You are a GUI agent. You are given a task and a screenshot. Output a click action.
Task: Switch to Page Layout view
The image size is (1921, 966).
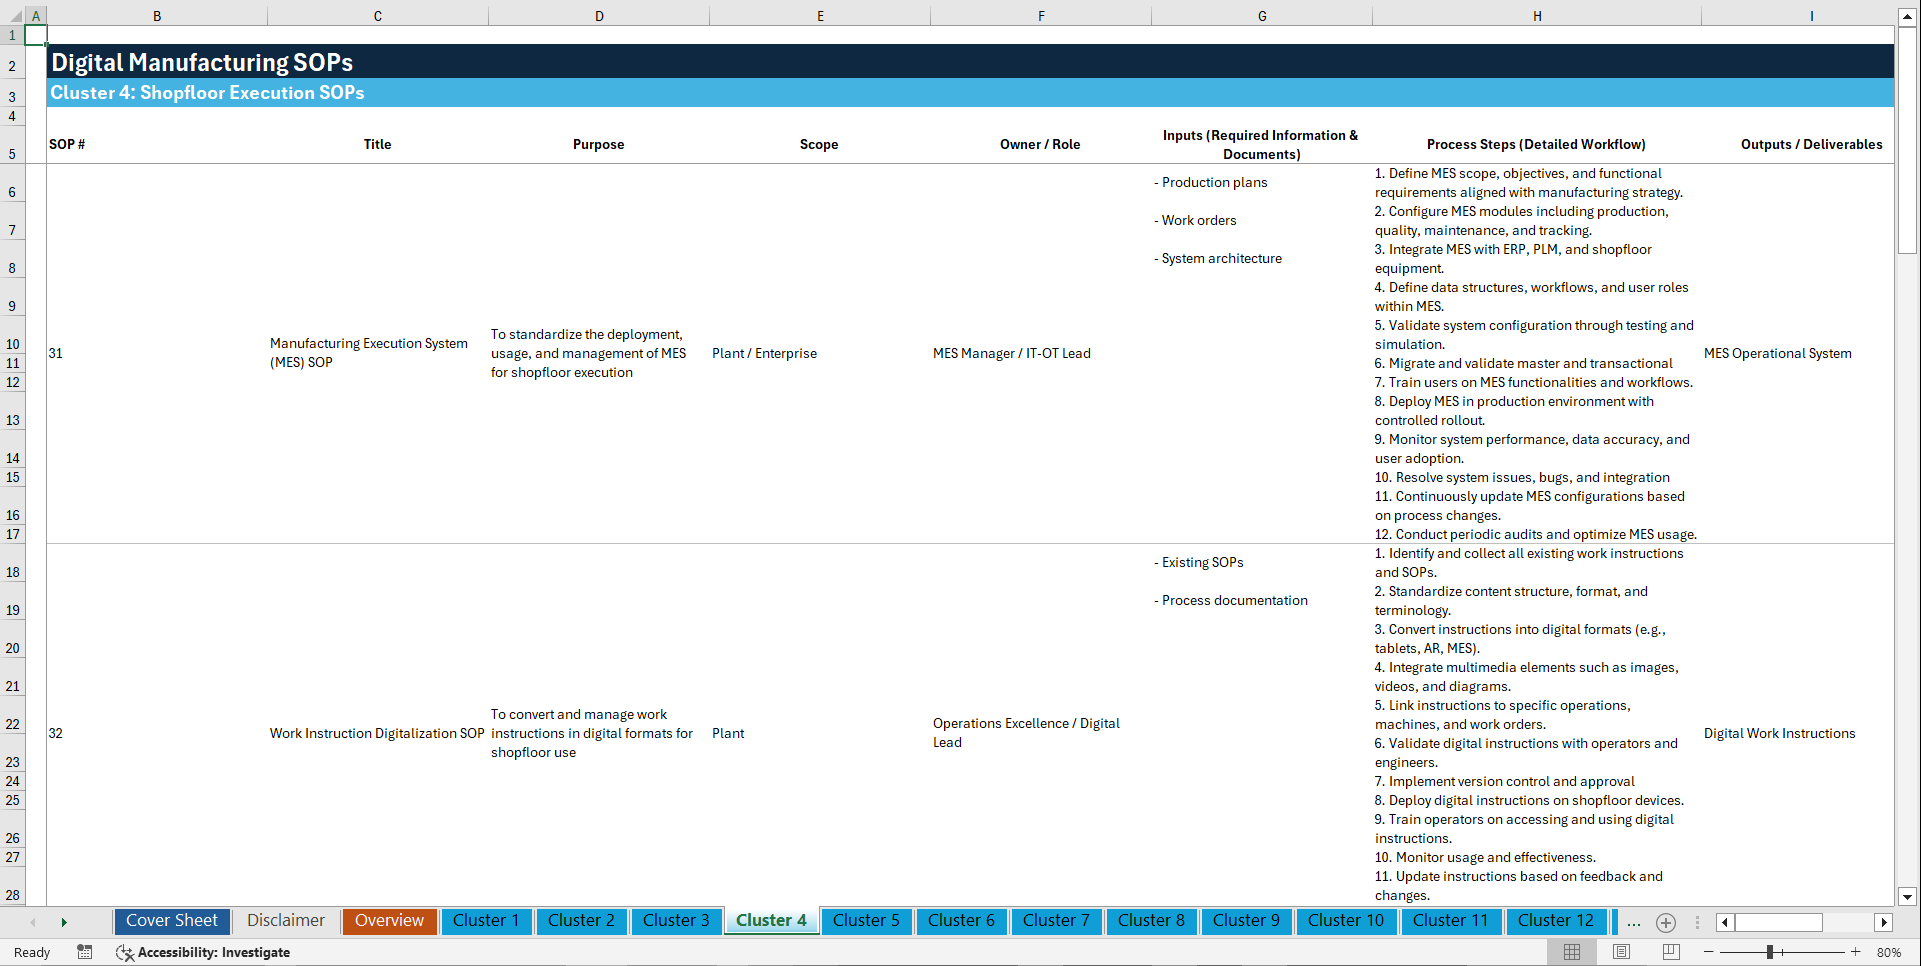1621,952
